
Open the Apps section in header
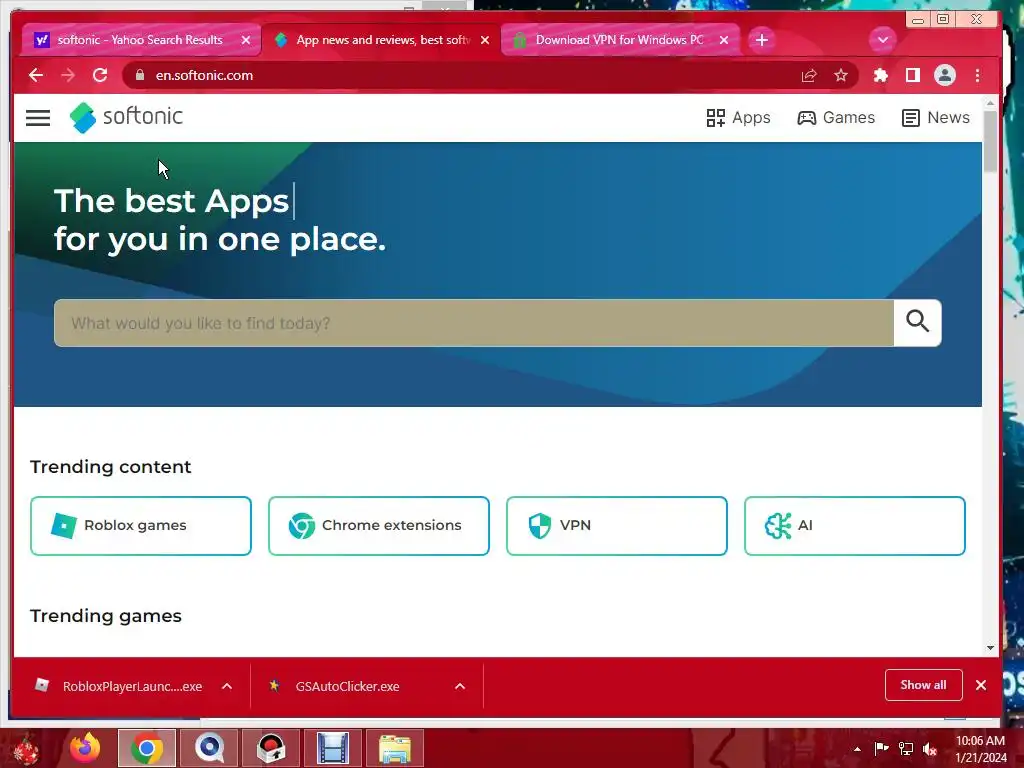point(739,118)
